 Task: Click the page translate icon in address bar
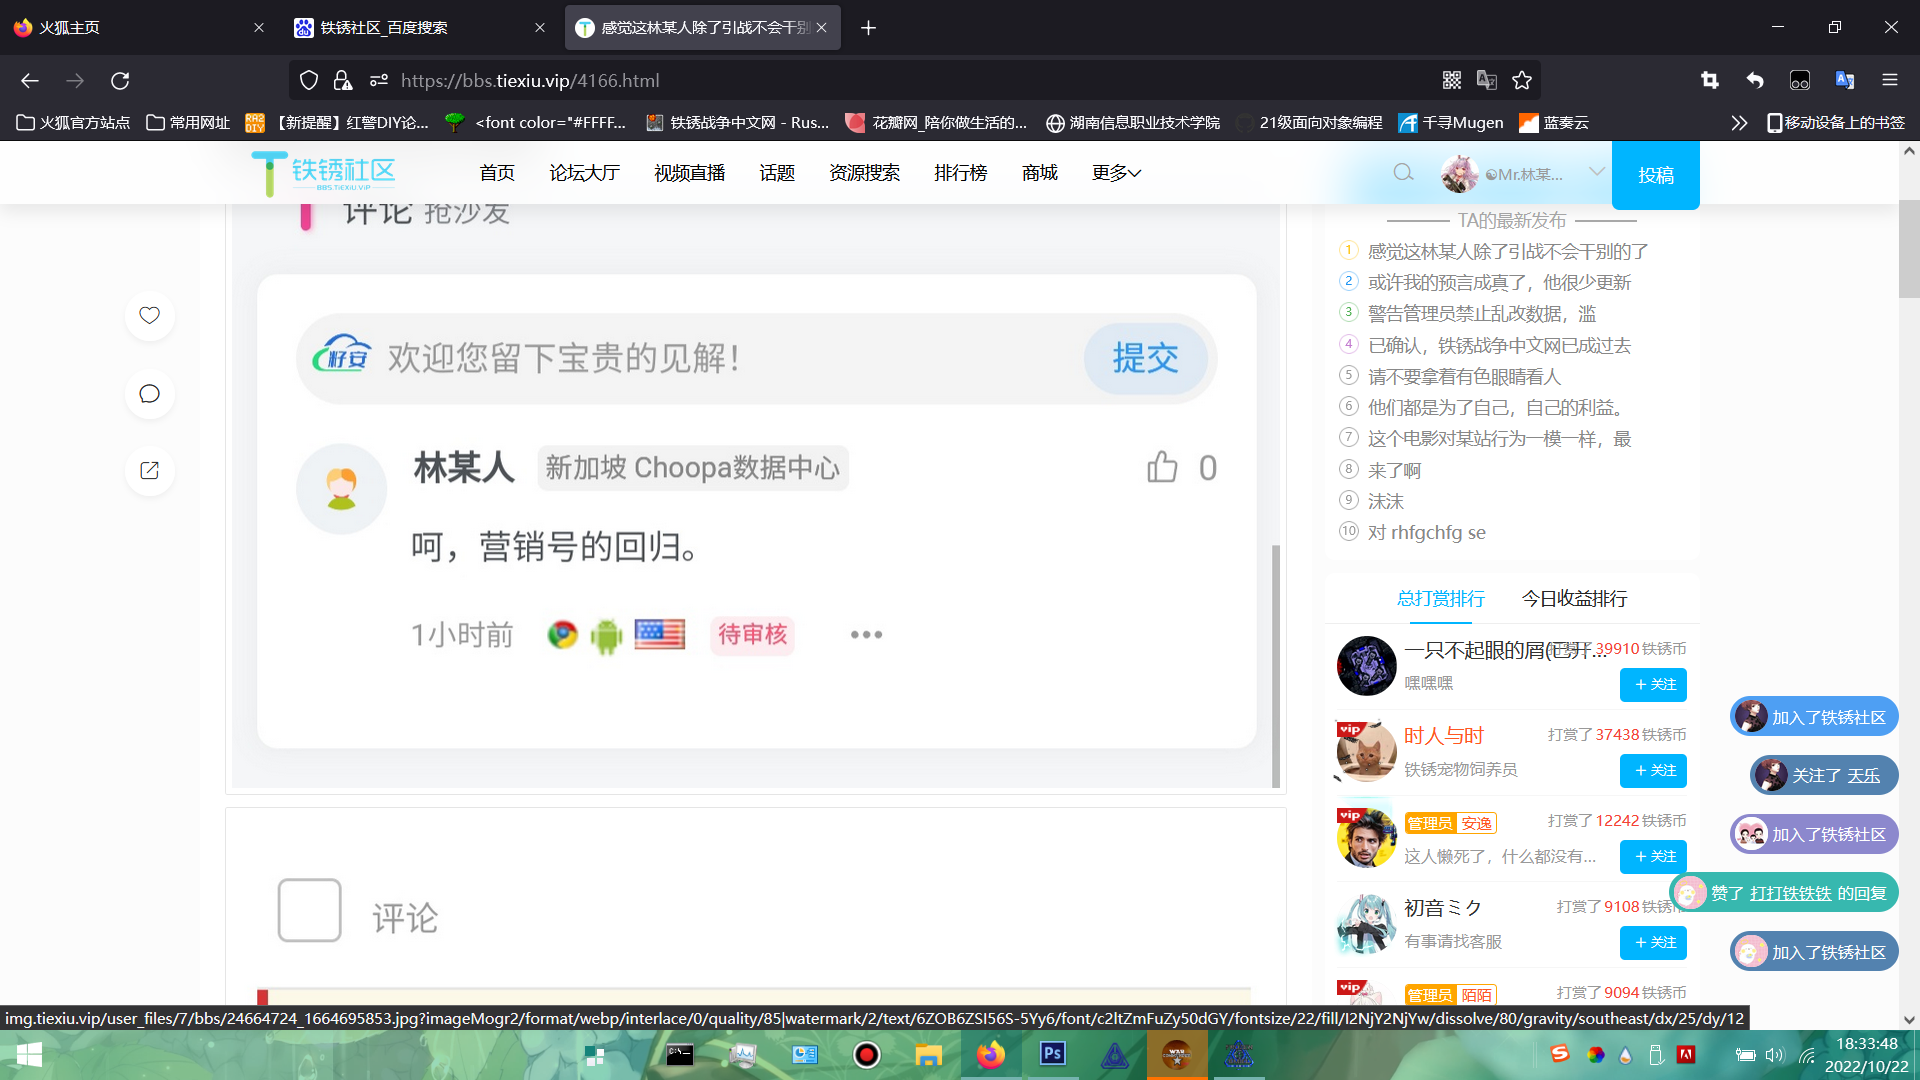click(x=1487, y=80)
